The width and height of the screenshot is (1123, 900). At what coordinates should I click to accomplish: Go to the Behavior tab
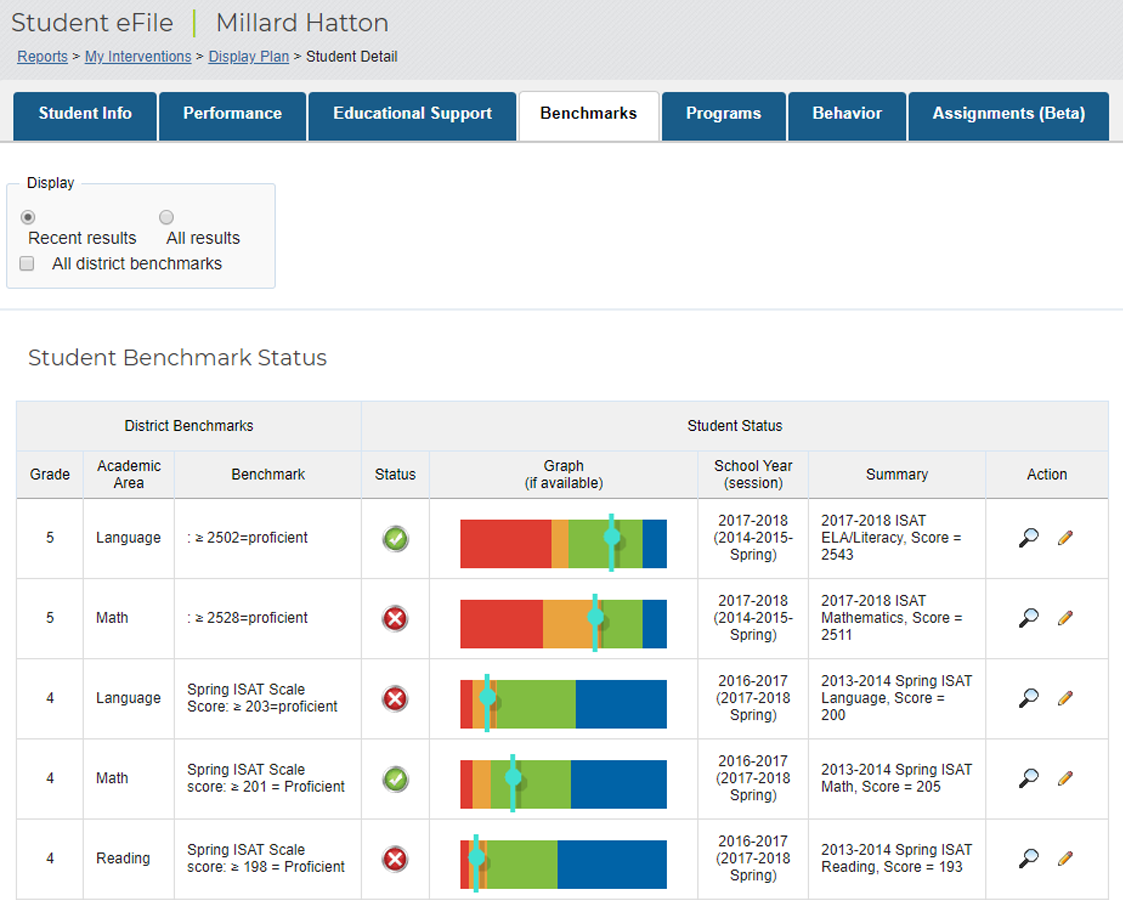click(x=846, y=114)
